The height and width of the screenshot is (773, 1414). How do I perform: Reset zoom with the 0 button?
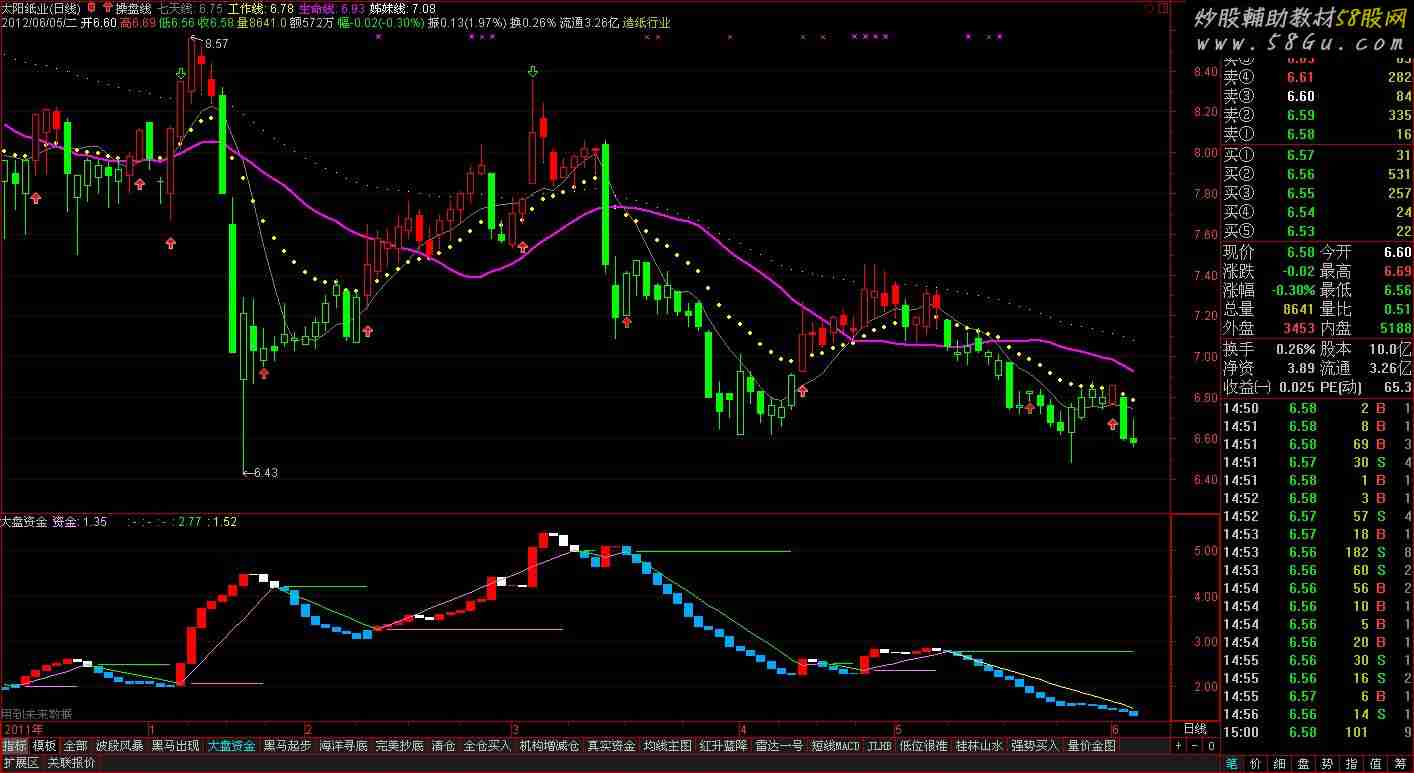pos(1209,745)
